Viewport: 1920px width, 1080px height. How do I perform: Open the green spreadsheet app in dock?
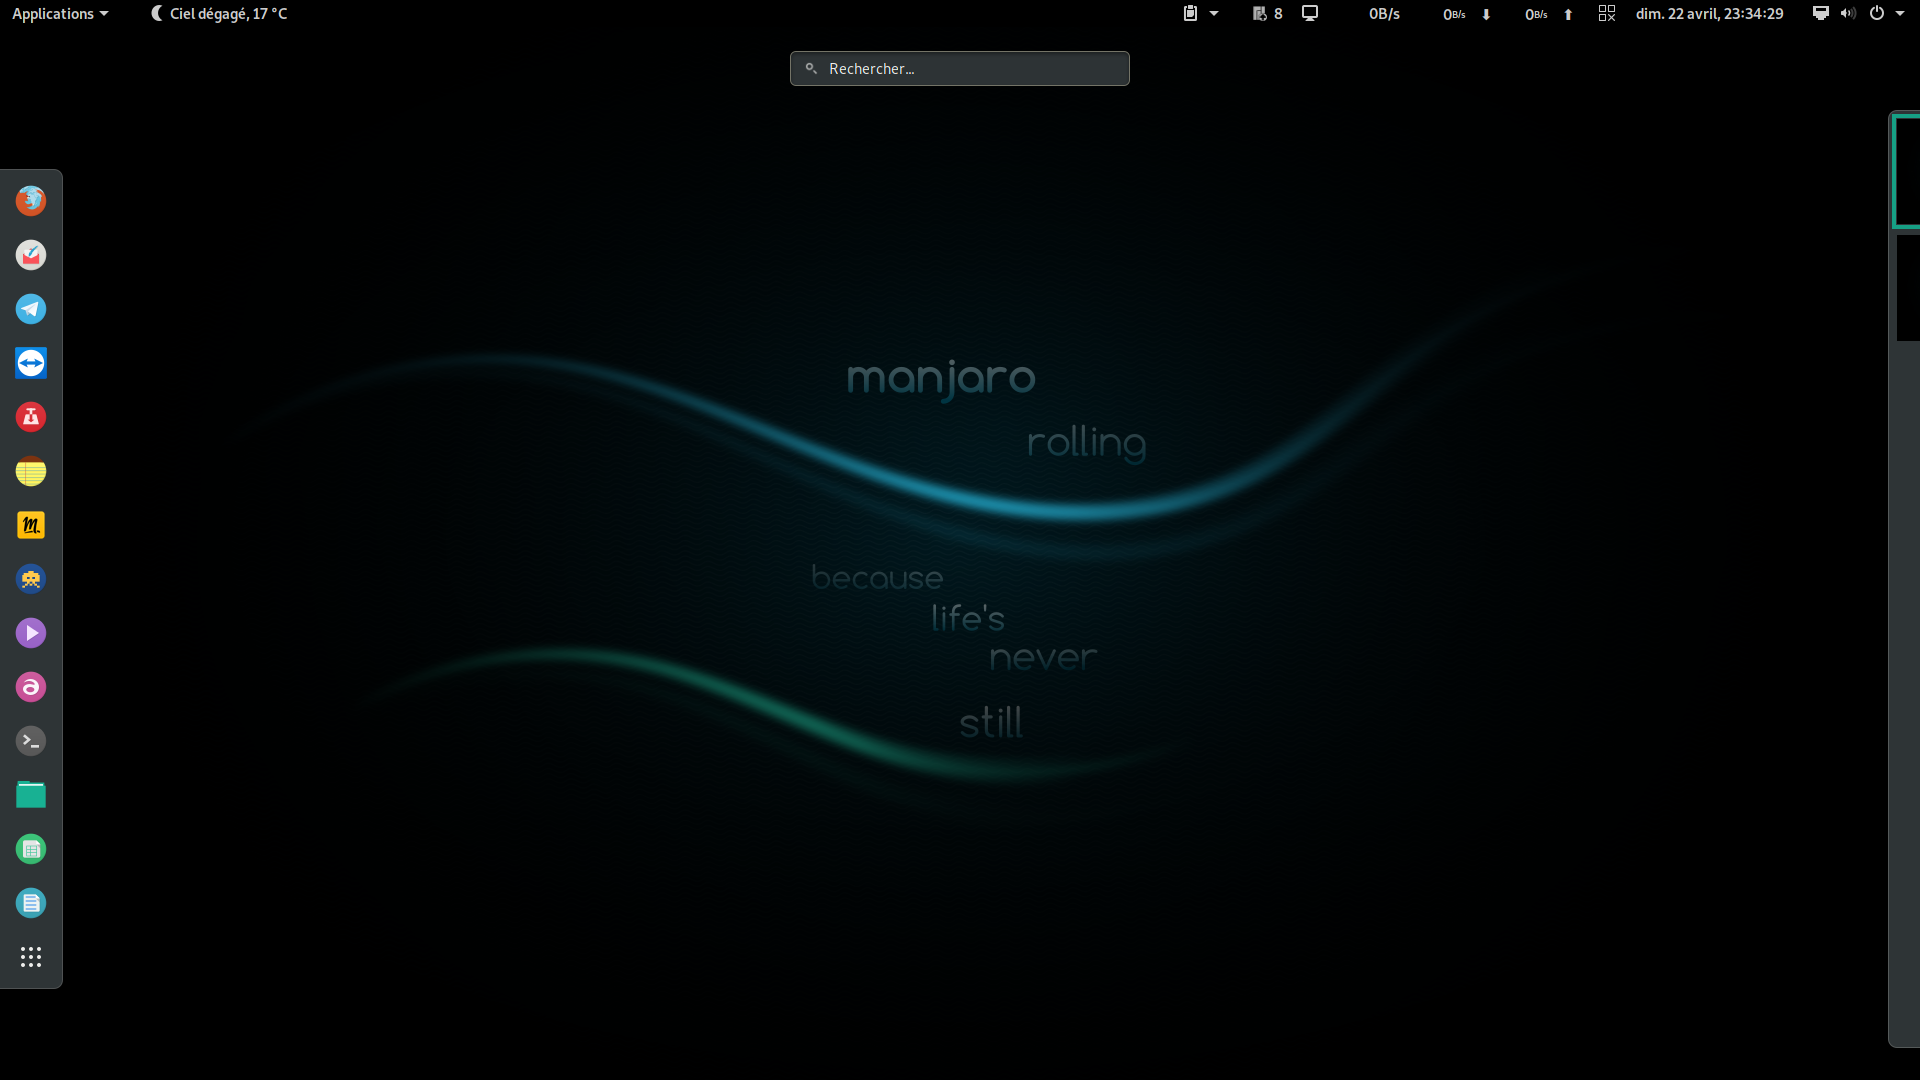tap(31, 849)
